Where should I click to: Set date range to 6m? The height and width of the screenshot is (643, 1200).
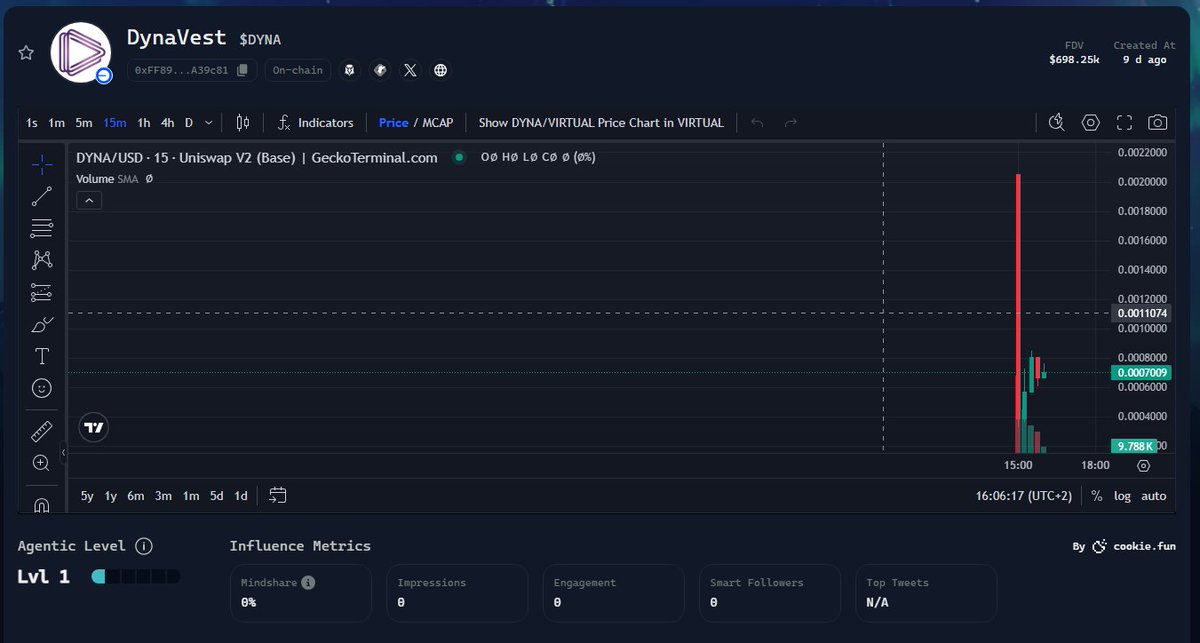tap(136, 496)
